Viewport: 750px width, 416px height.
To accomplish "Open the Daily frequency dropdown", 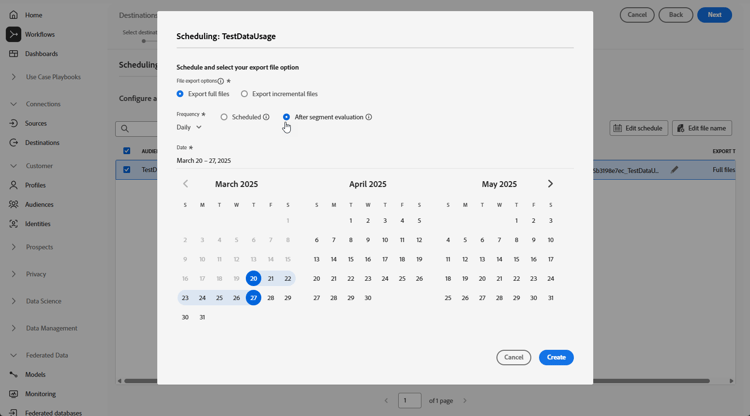I will tap(189, 127).
